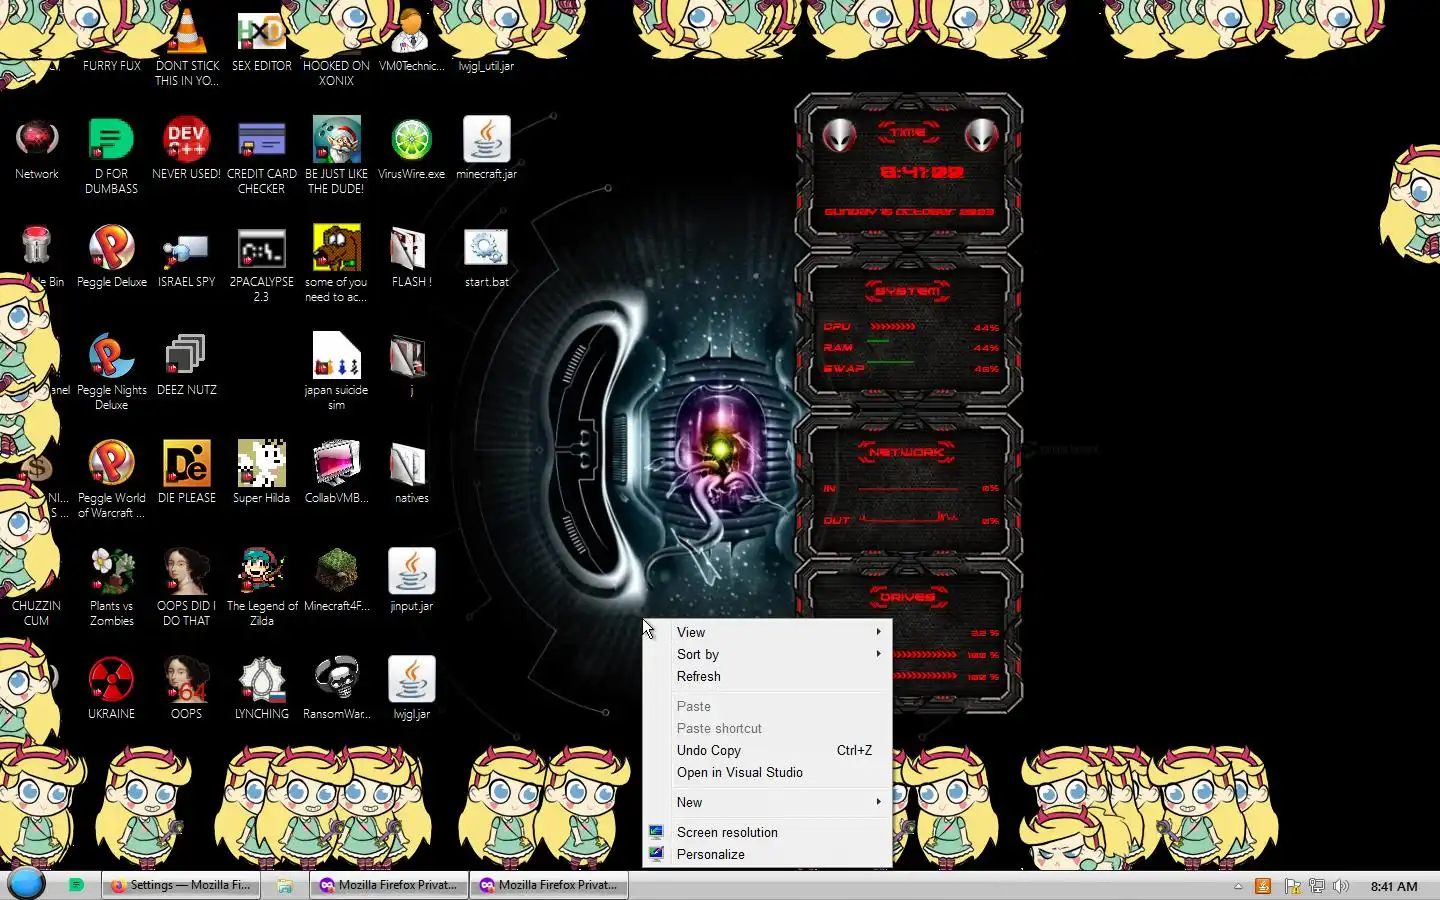Click the disabled Paste shortcut entry
Viewport: 1440px width, 900px height.
(767, 728)
